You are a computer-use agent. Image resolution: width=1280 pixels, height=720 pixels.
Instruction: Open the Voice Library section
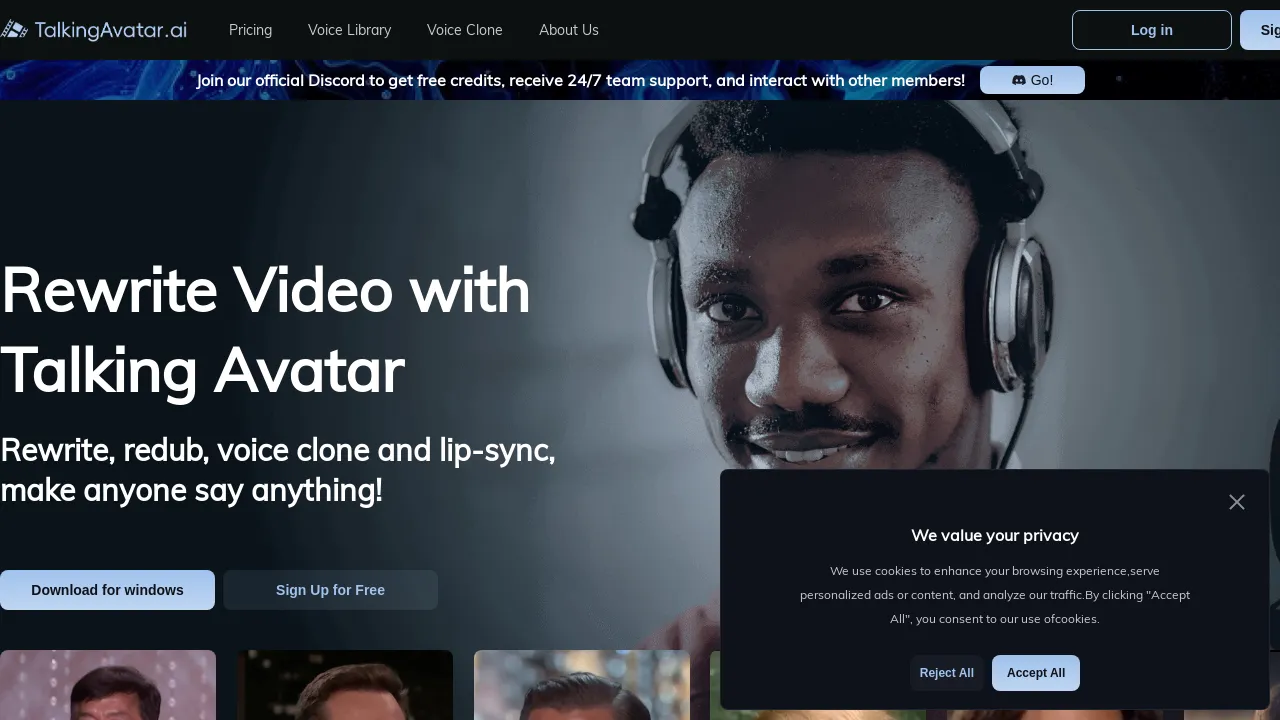coord(349,30)
